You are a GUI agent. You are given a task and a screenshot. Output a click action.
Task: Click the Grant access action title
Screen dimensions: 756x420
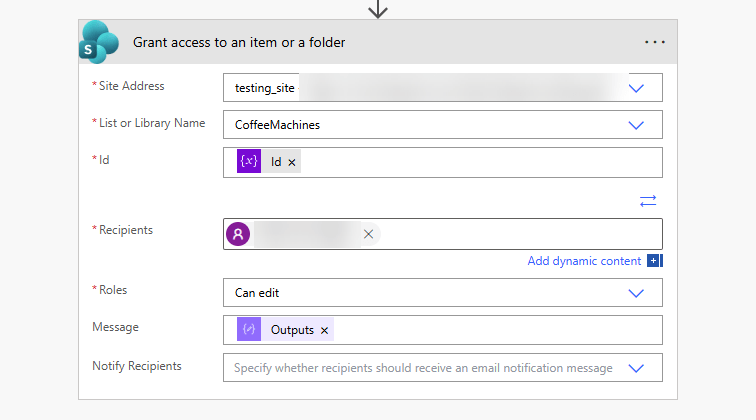[x=239, y=43]
